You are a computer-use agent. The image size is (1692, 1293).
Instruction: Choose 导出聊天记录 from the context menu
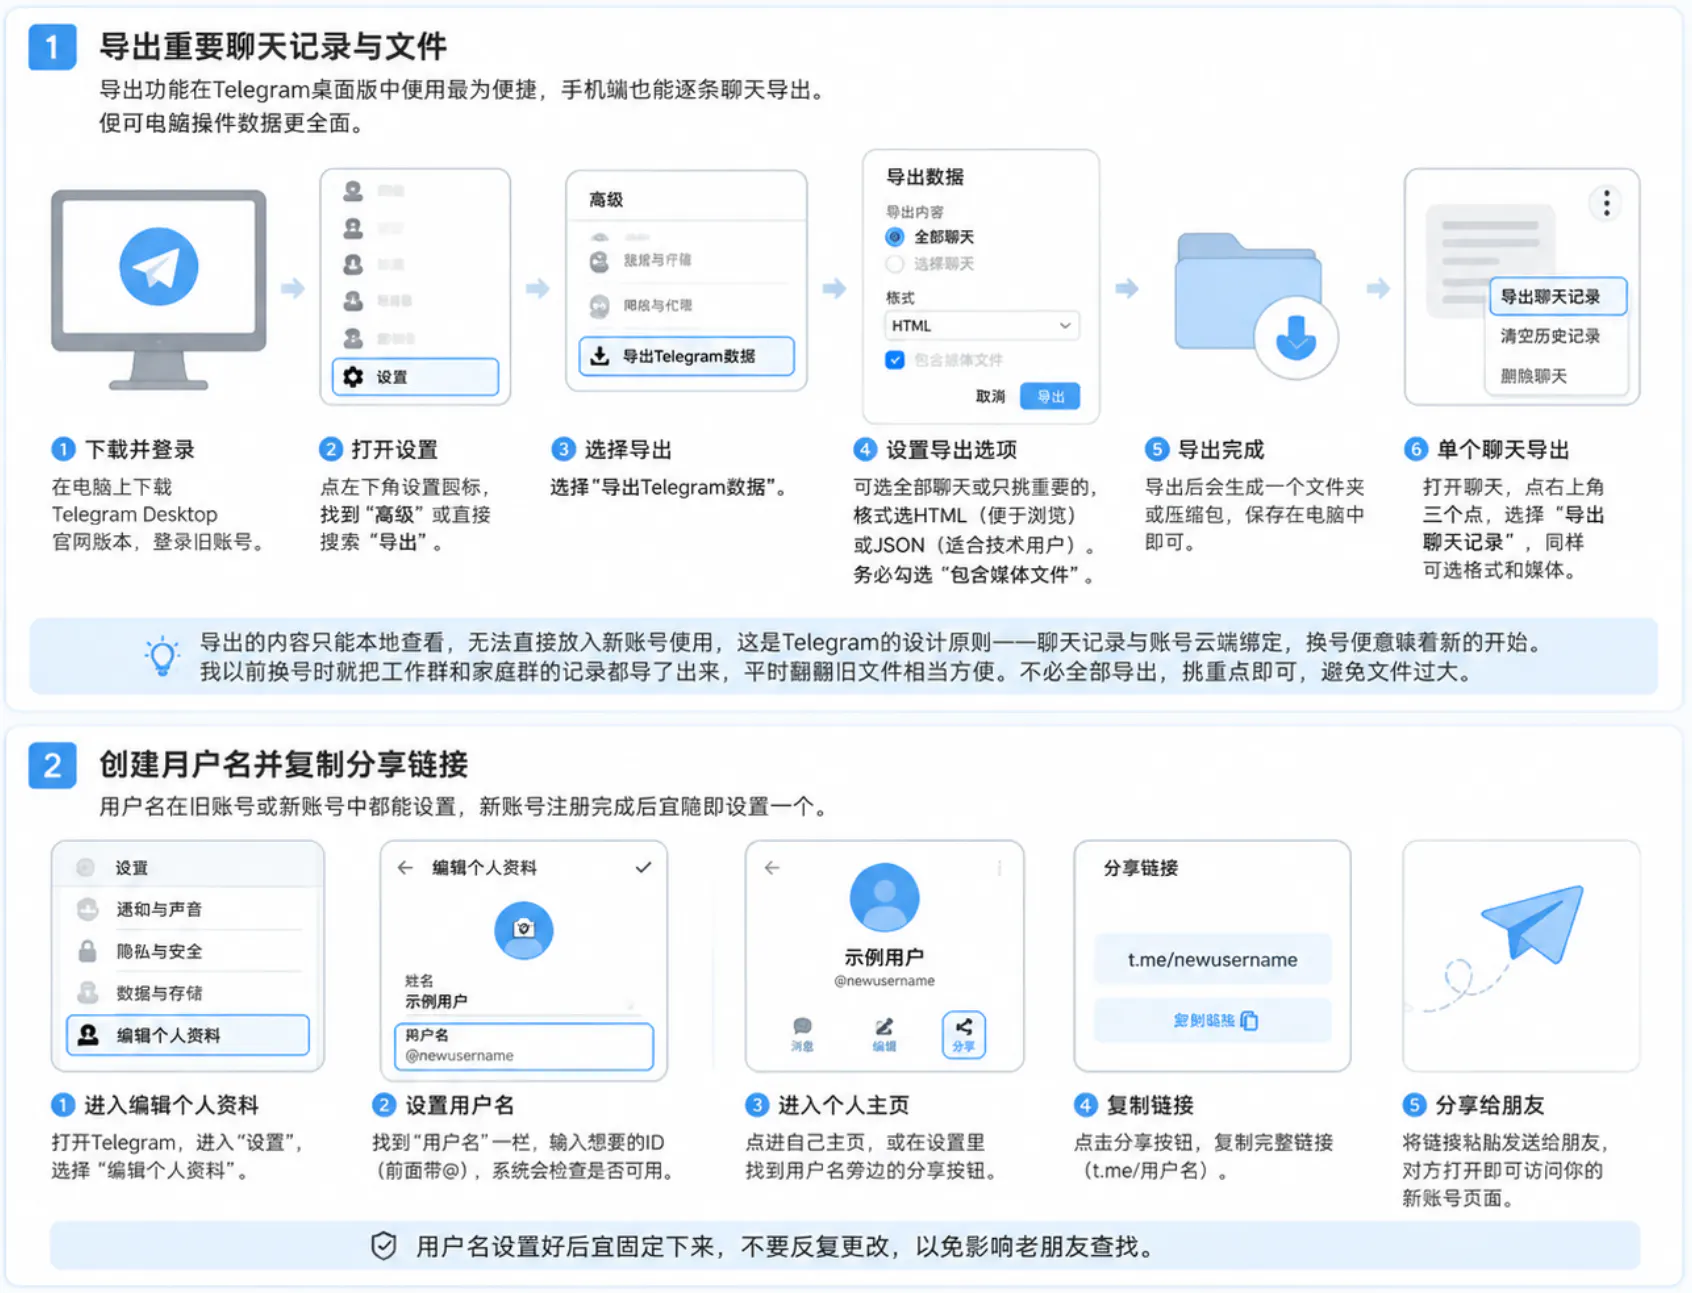(x=1557, y=297)
